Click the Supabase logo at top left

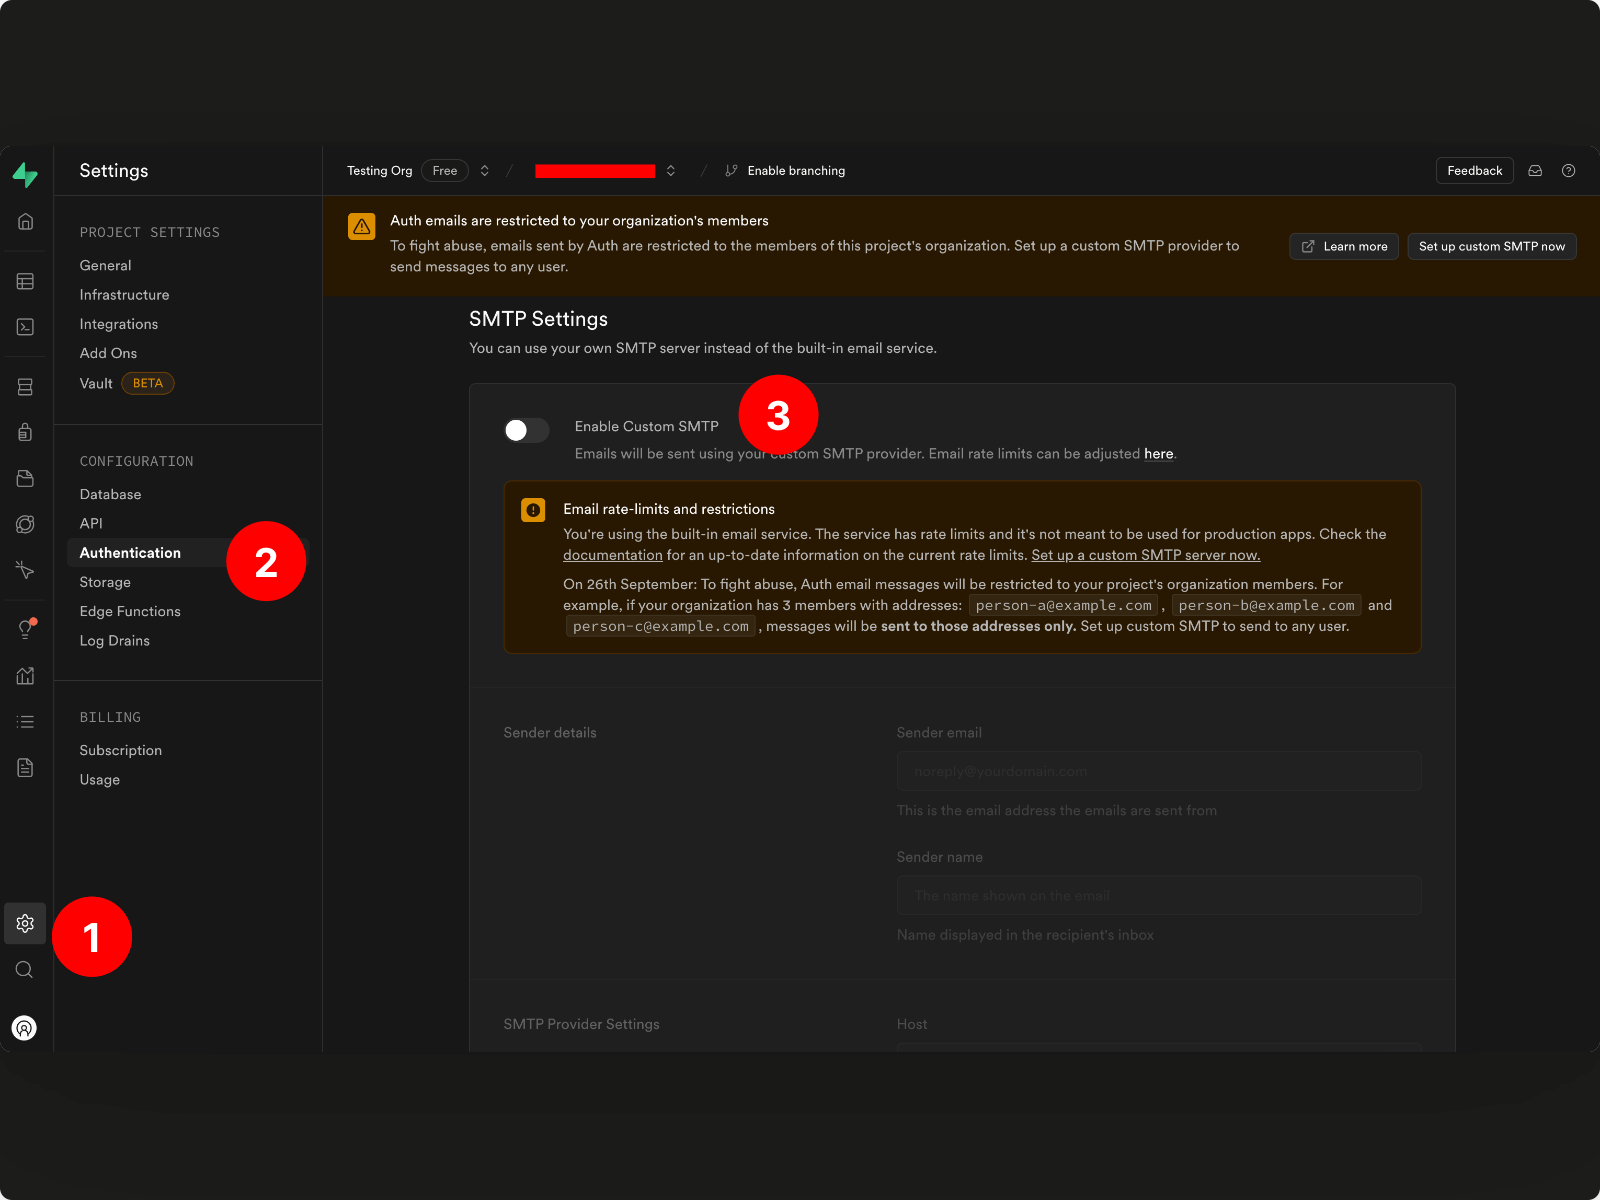tap(27, 174)
